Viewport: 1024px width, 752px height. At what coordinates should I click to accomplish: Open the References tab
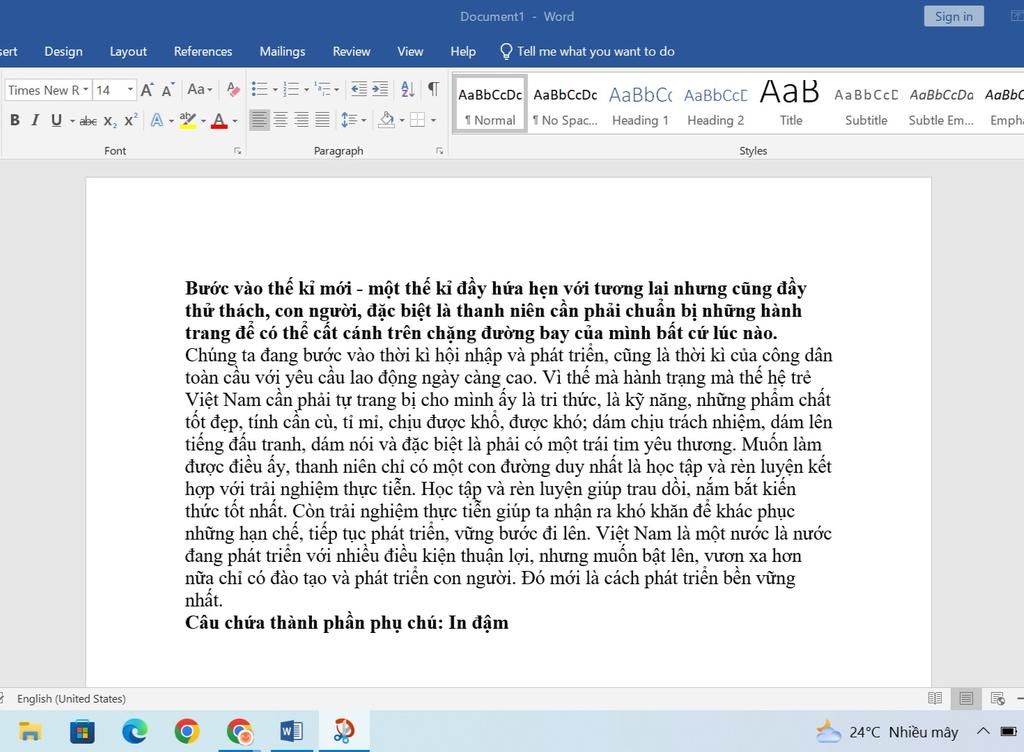(202, 52)
